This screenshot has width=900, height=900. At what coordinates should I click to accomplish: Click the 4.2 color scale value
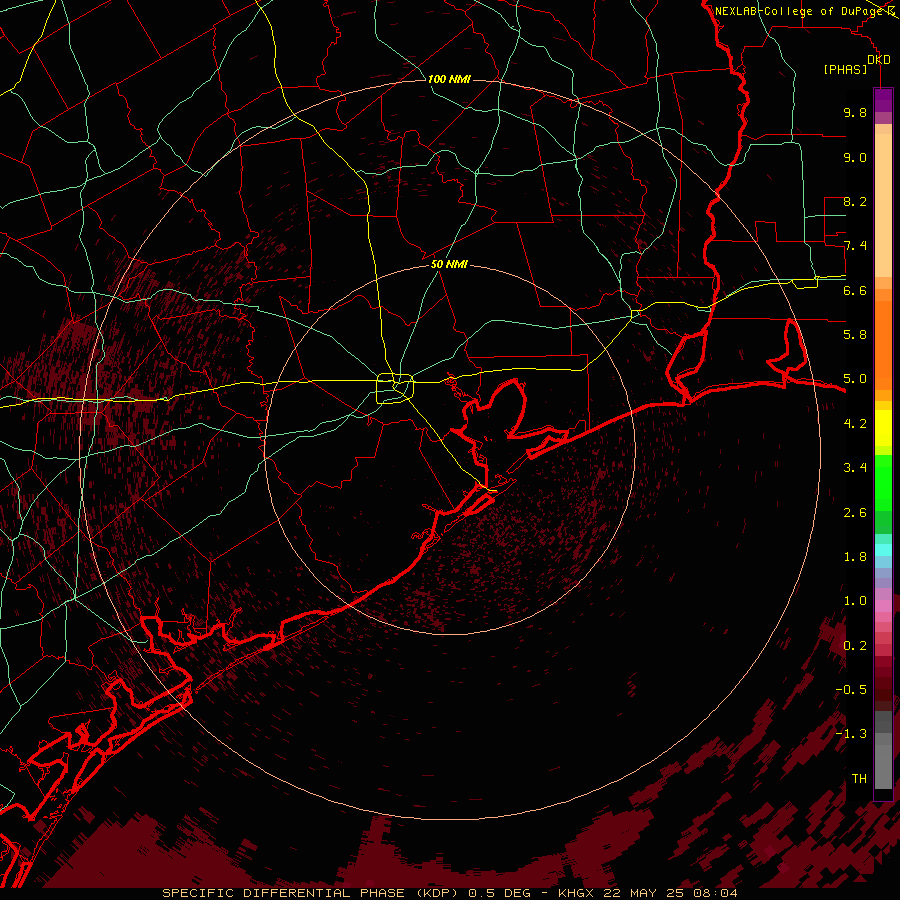pyautogui.click(x=855, y=424)
